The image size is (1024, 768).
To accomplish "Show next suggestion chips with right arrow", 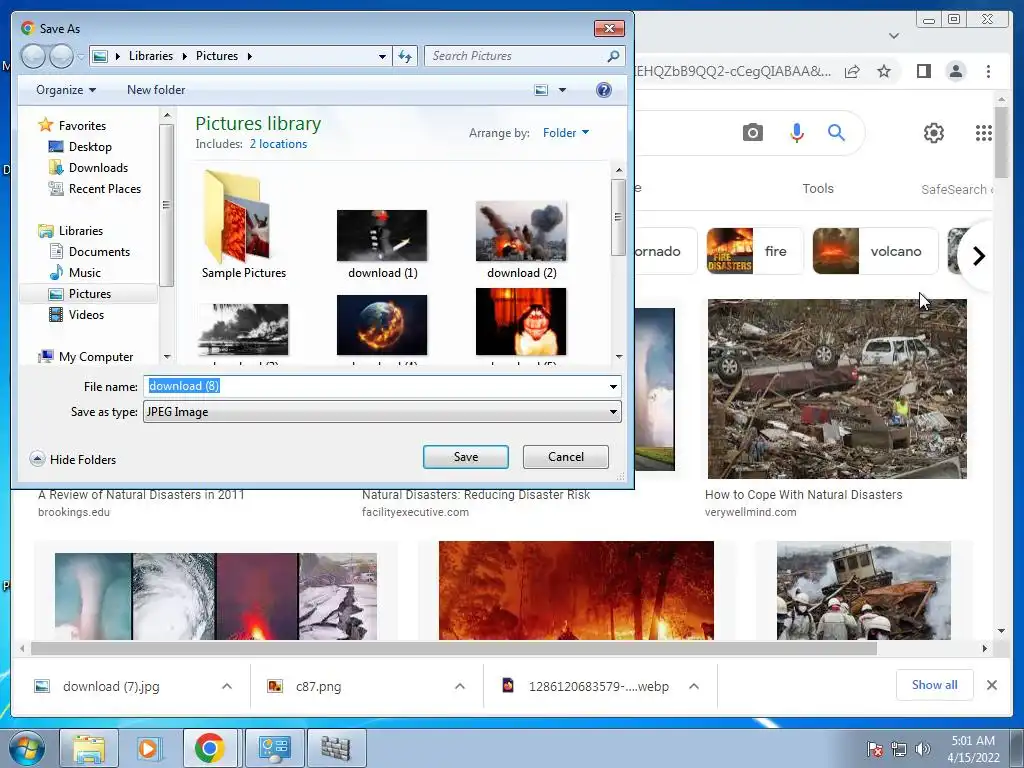I will coord(978,256).
